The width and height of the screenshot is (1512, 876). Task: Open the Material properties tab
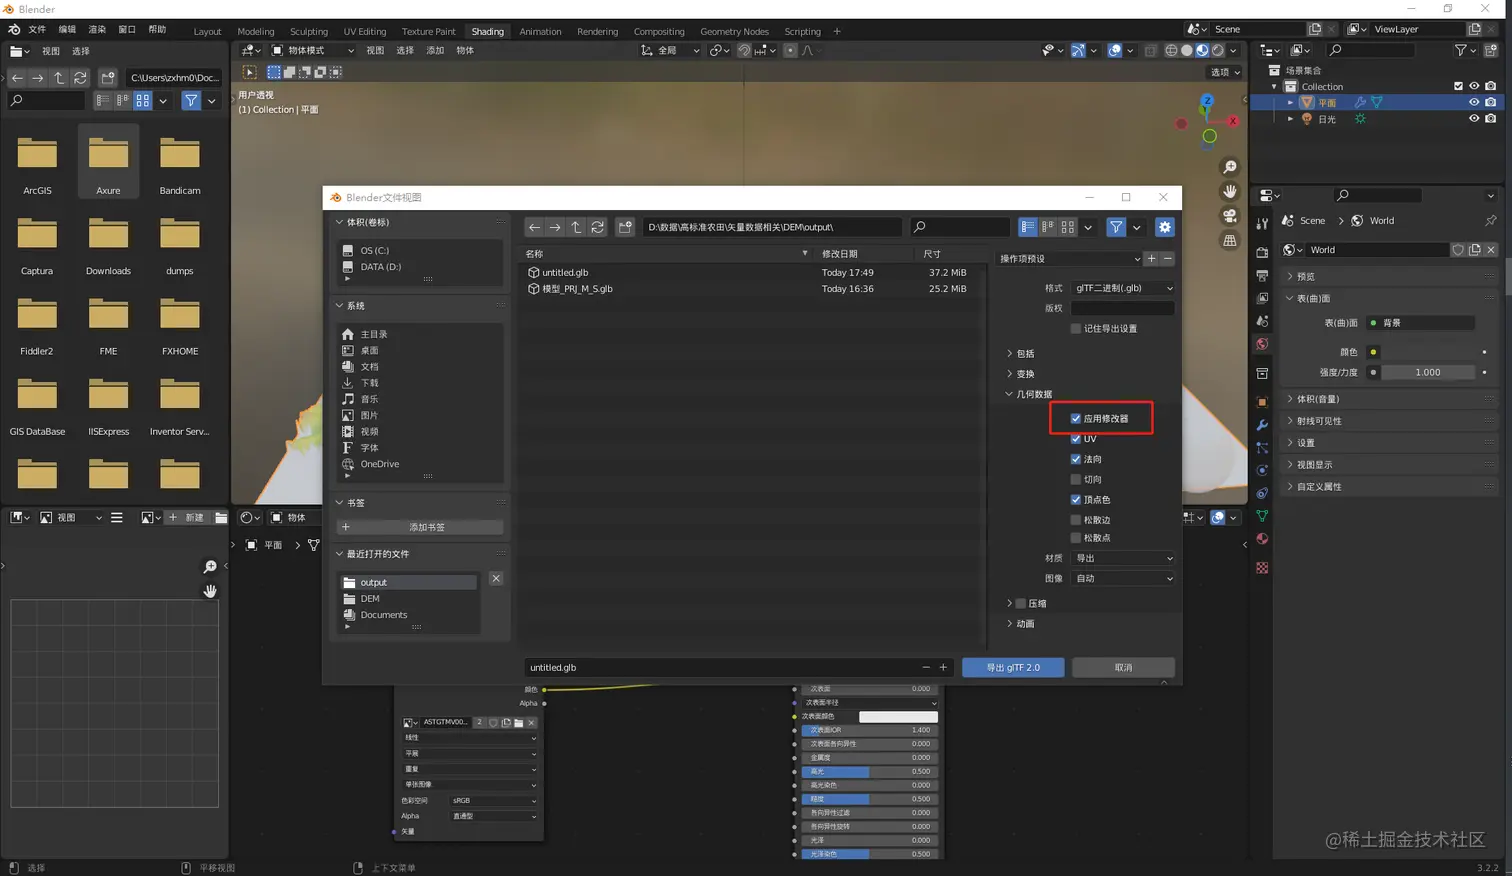pos(1262,539)
